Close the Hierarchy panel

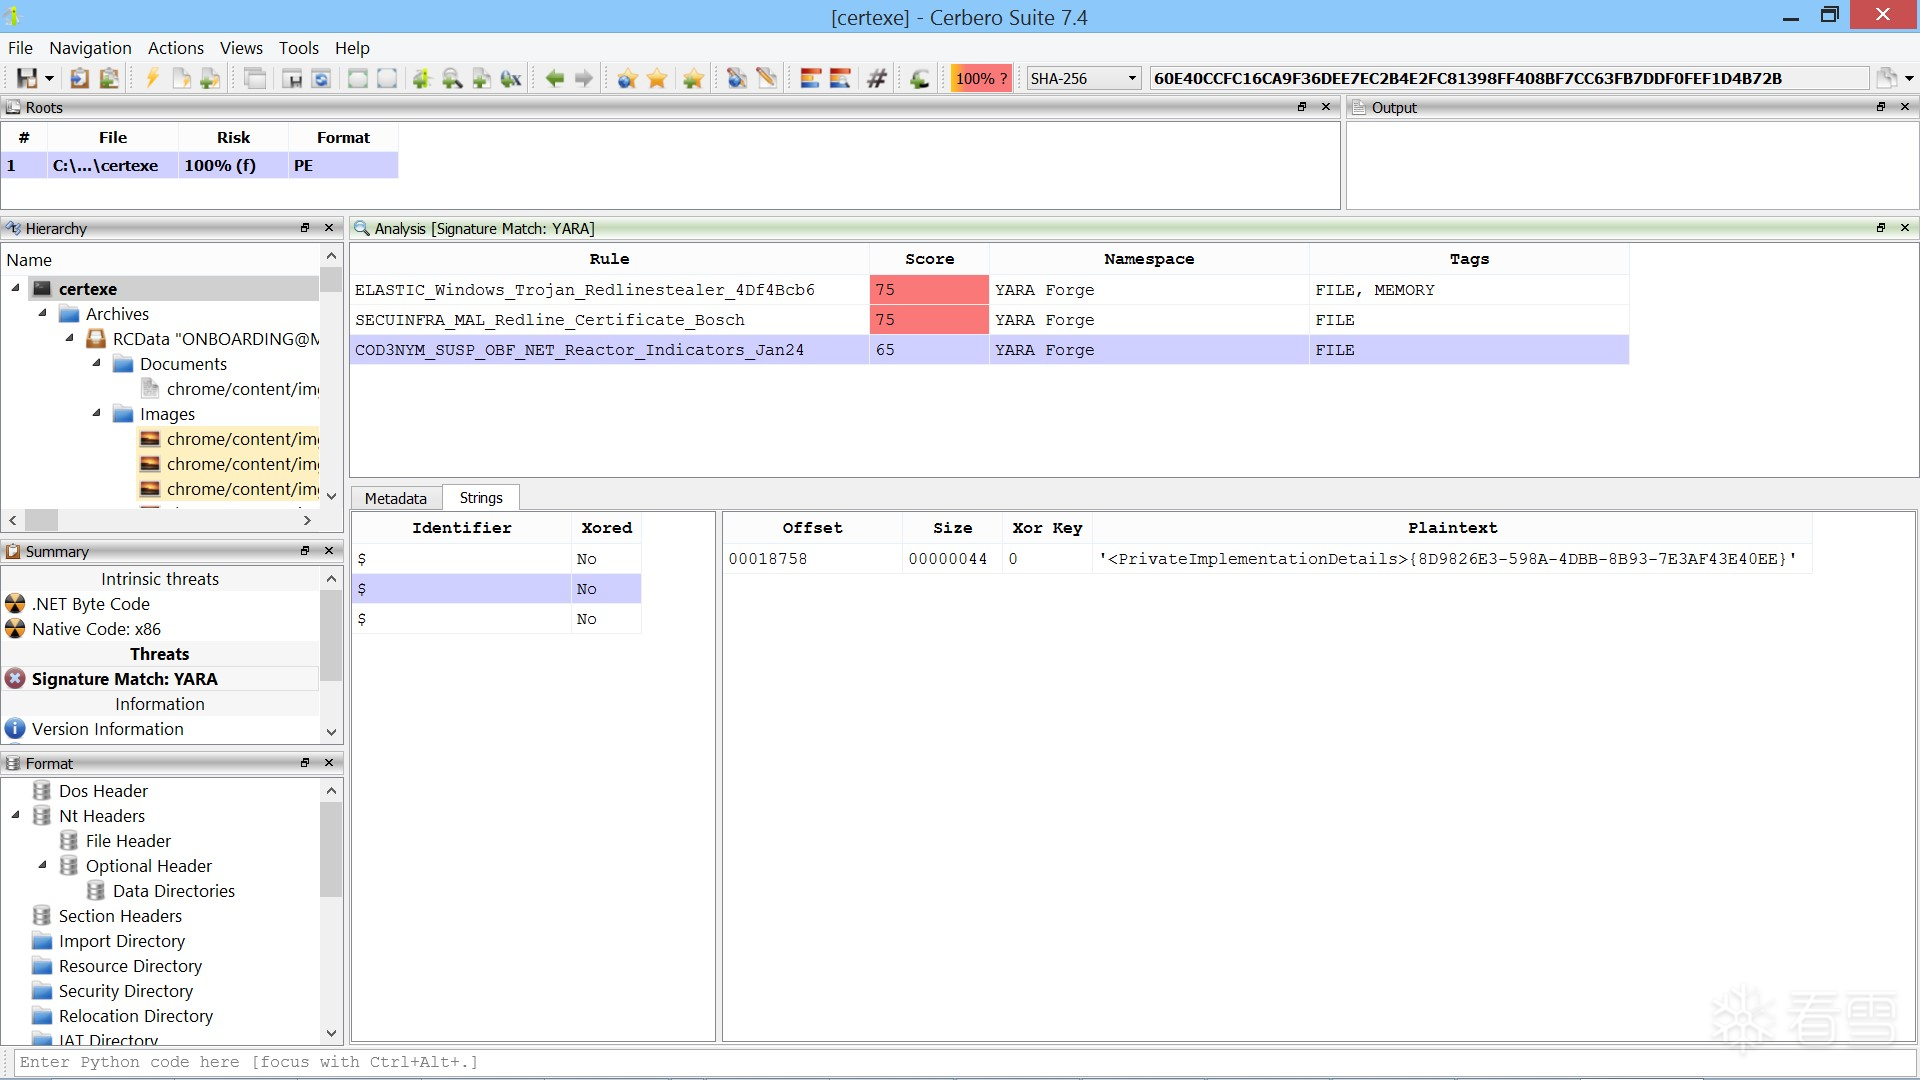point(329,228)
